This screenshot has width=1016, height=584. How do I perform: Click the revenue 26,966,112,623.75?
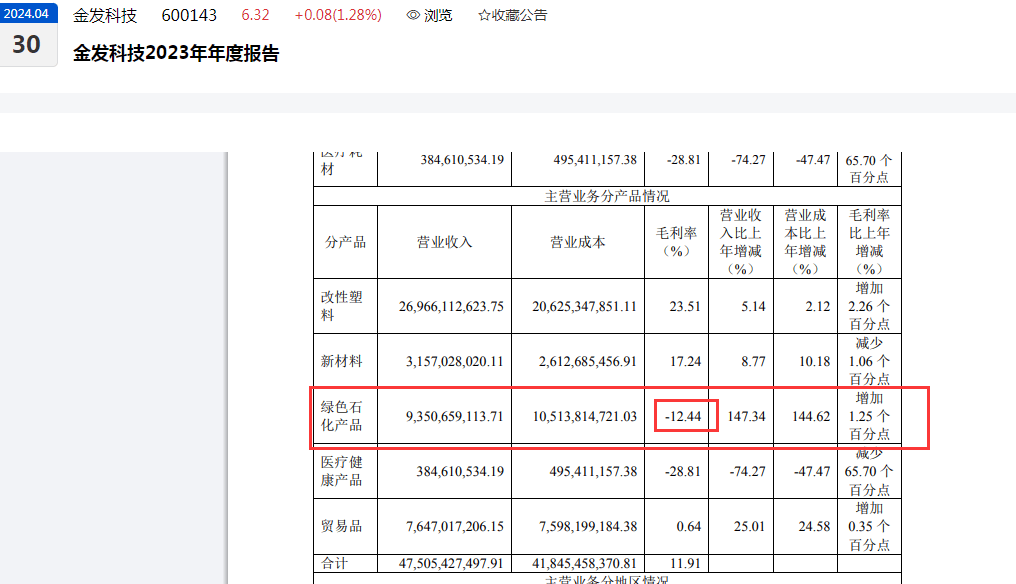point(451,307)
